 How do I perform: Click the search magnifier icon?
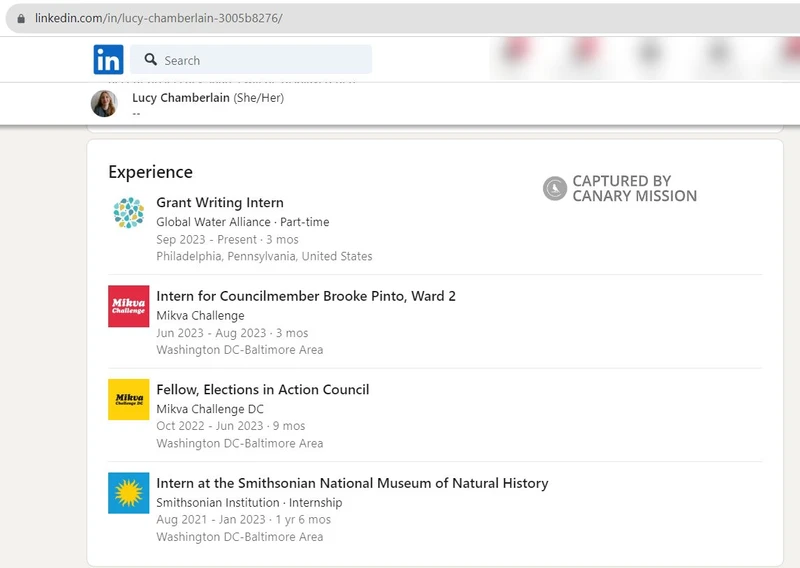[151, 60]
